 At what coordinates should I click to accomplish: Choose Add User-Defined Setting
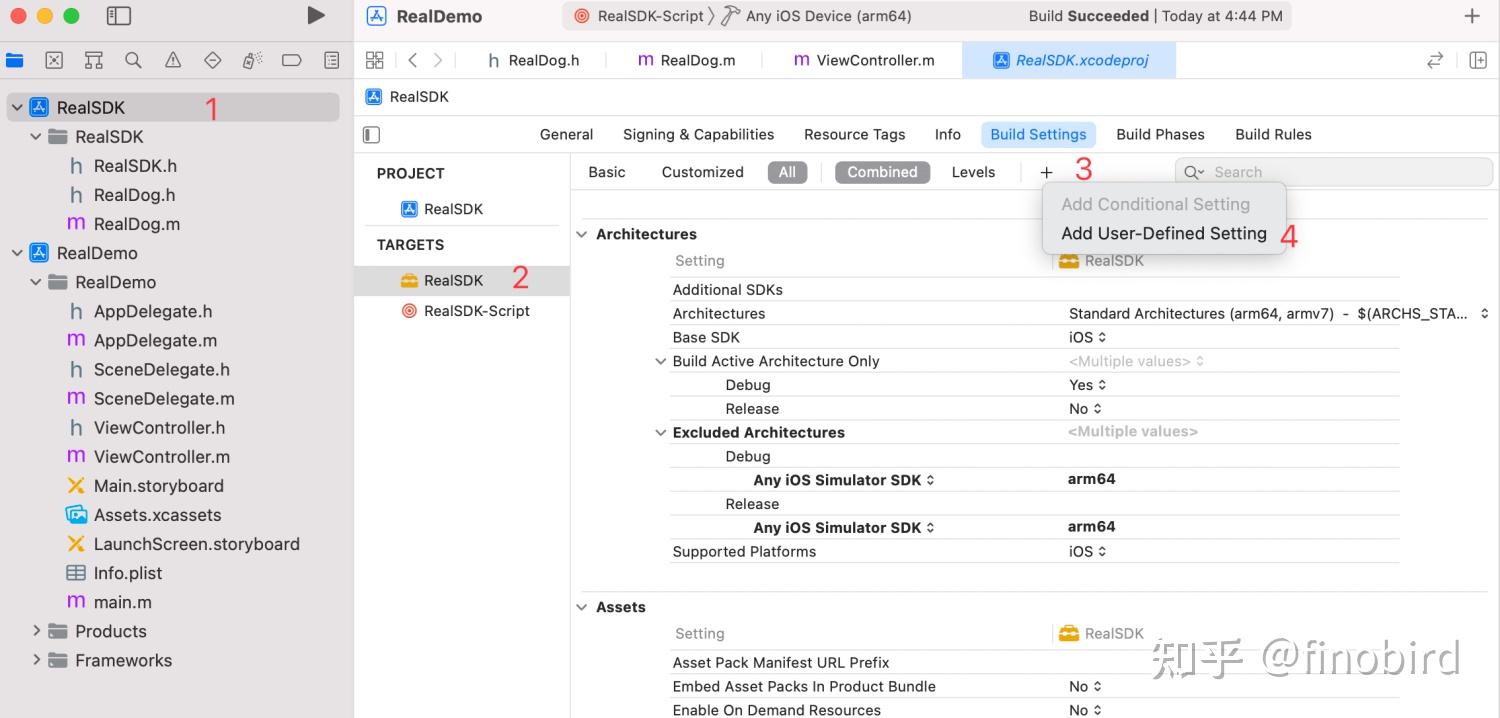coord(1164,233)
